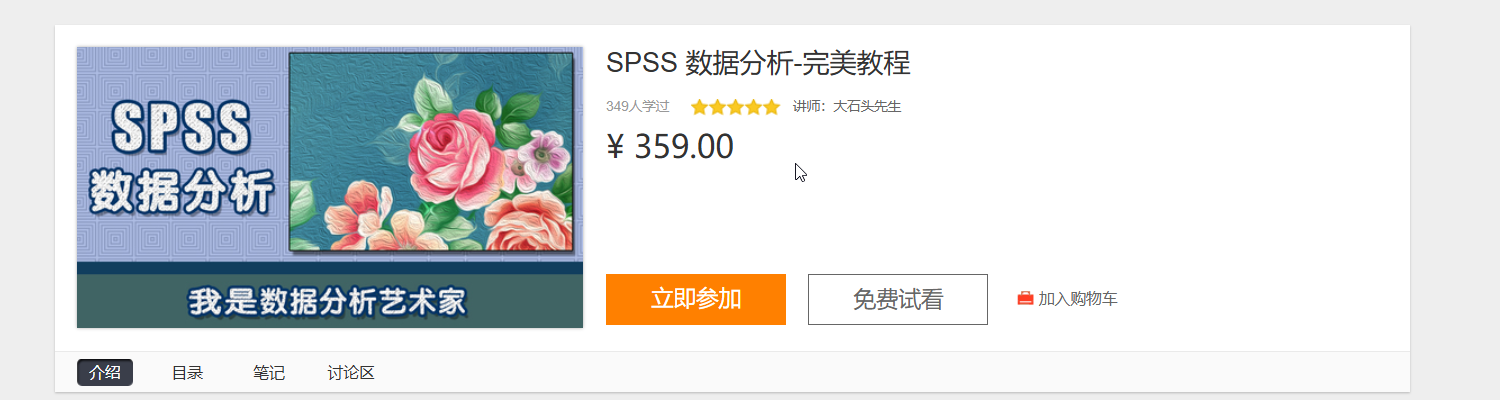
Task: Open the 讨论区 tab
Action: tap(351, 373)
